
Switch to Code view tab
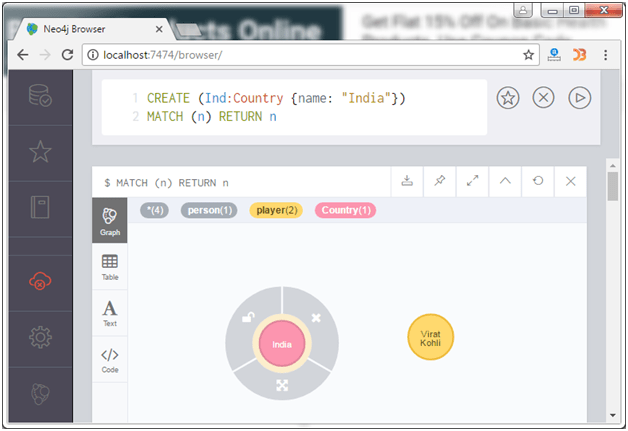point(110,359)
